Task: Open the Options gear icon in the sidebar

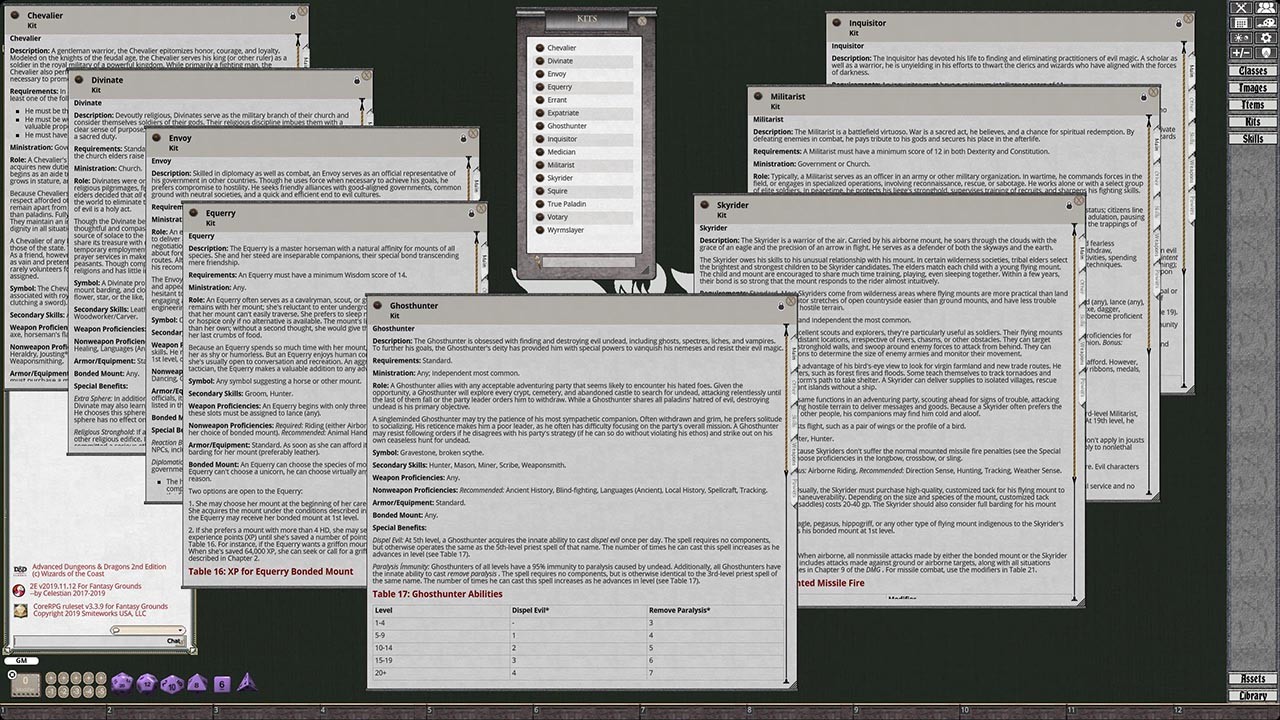Action: tap(1266, 37)
